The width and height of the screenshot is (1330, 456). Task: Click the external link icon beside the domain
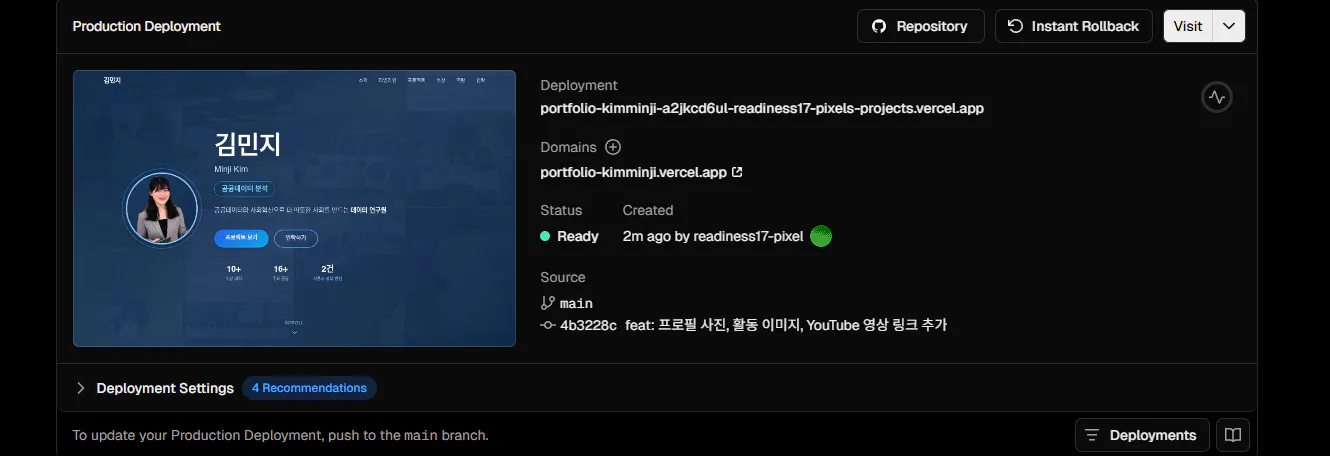(738, 172)
